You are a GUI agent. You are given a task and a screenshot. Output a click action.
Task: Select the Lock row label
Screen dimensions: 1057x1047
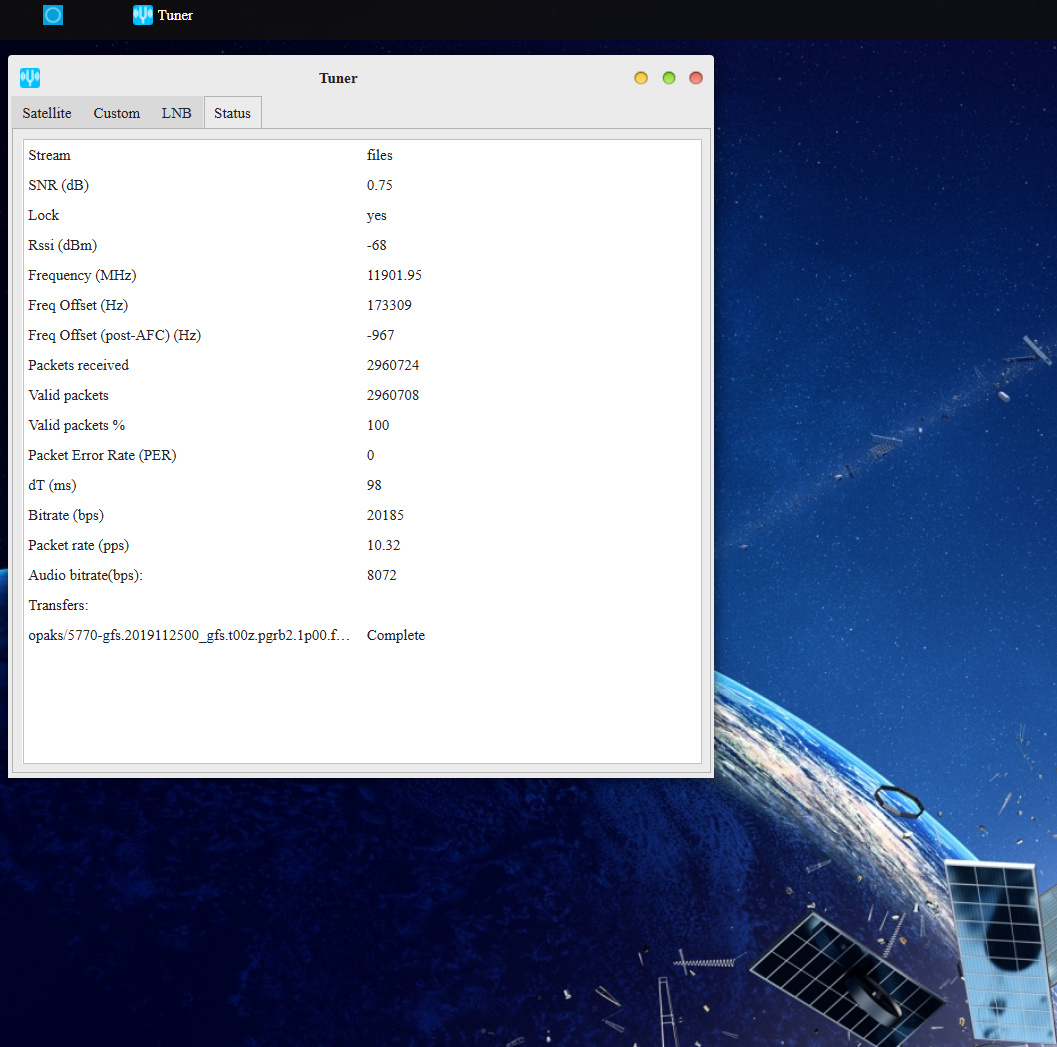point(44,215)
